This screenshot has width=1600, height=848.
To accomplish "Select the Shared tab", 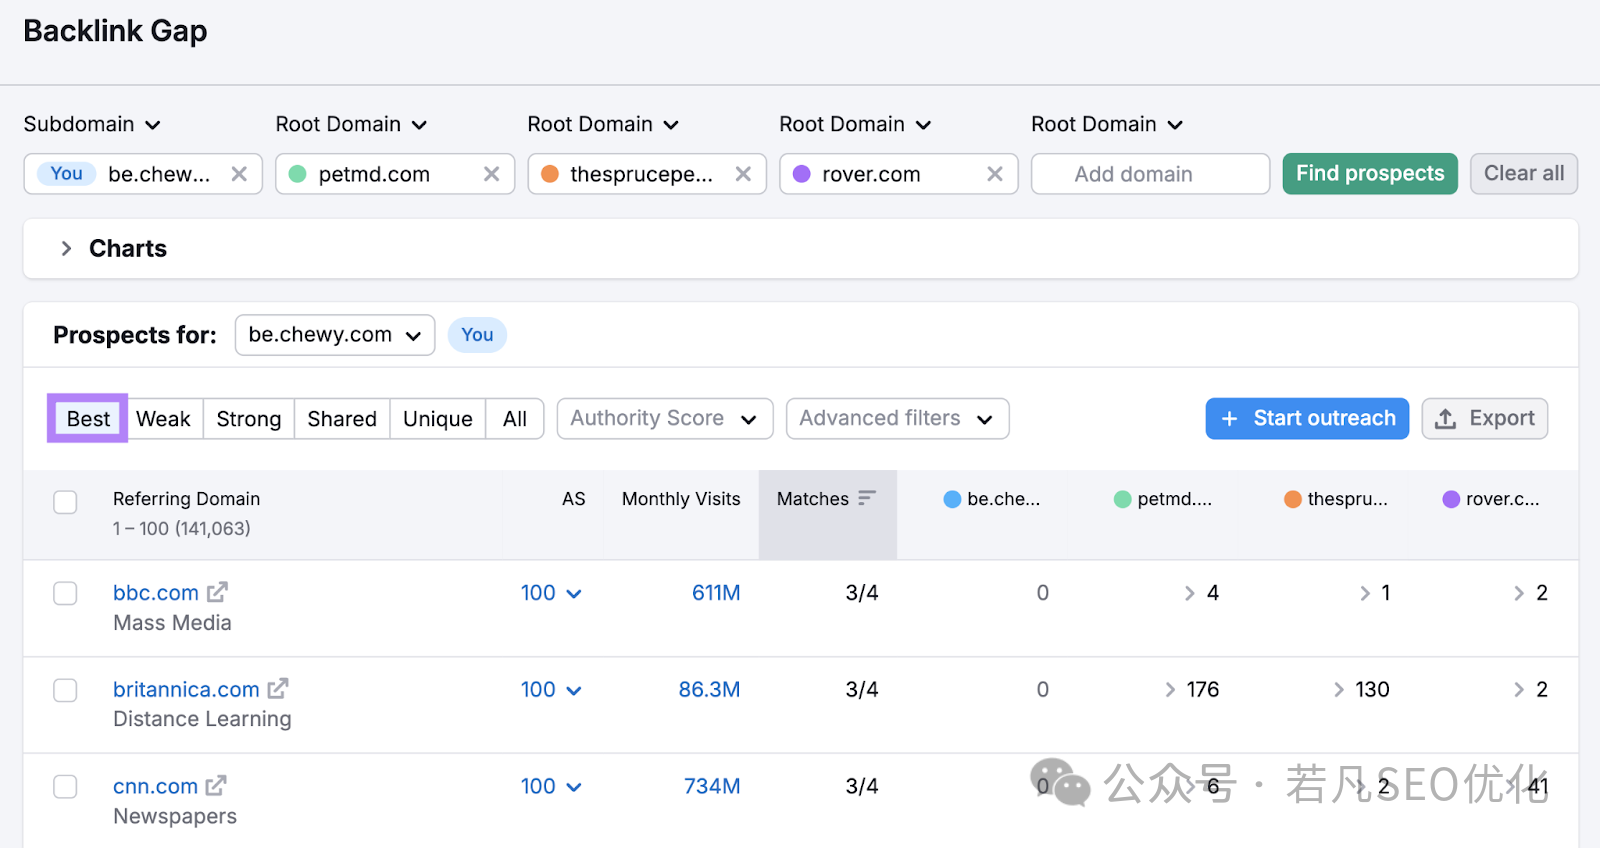I will point(342,419).
